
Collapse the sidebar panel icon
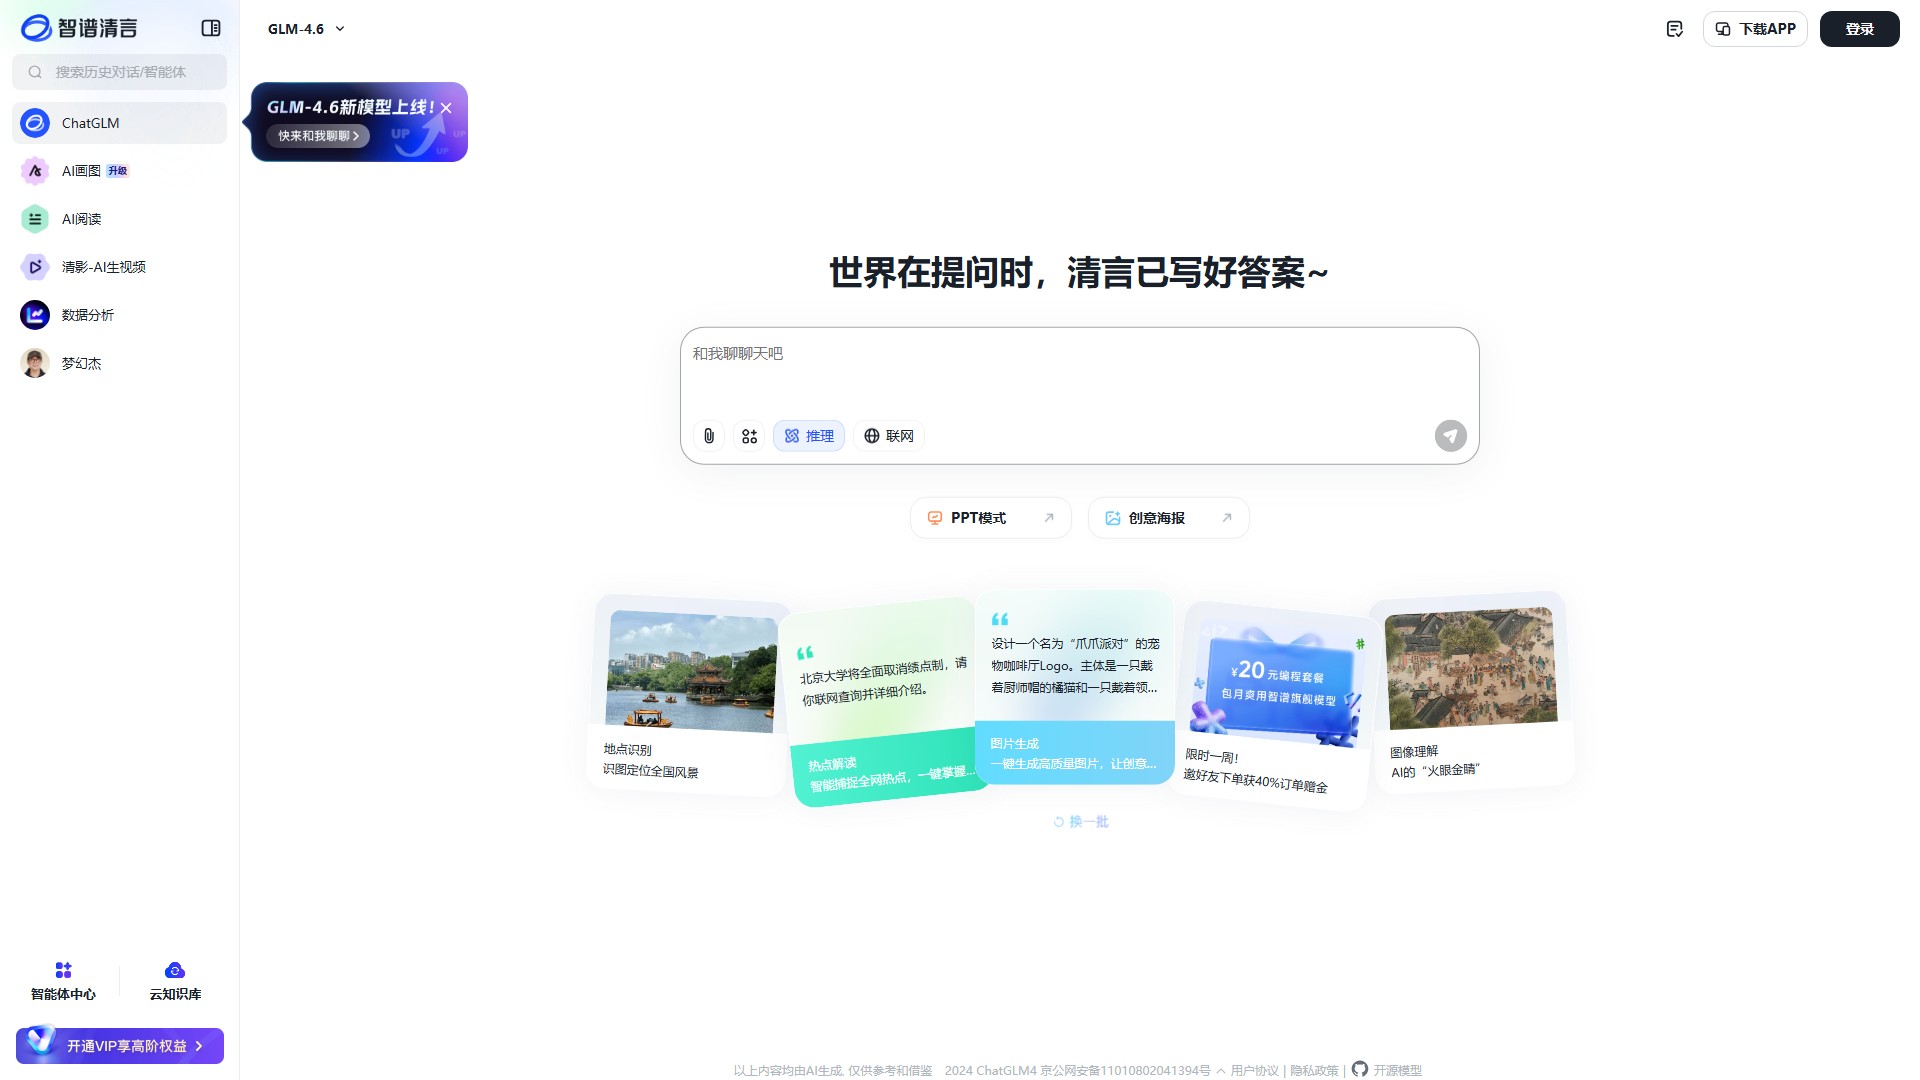point(211,28)
